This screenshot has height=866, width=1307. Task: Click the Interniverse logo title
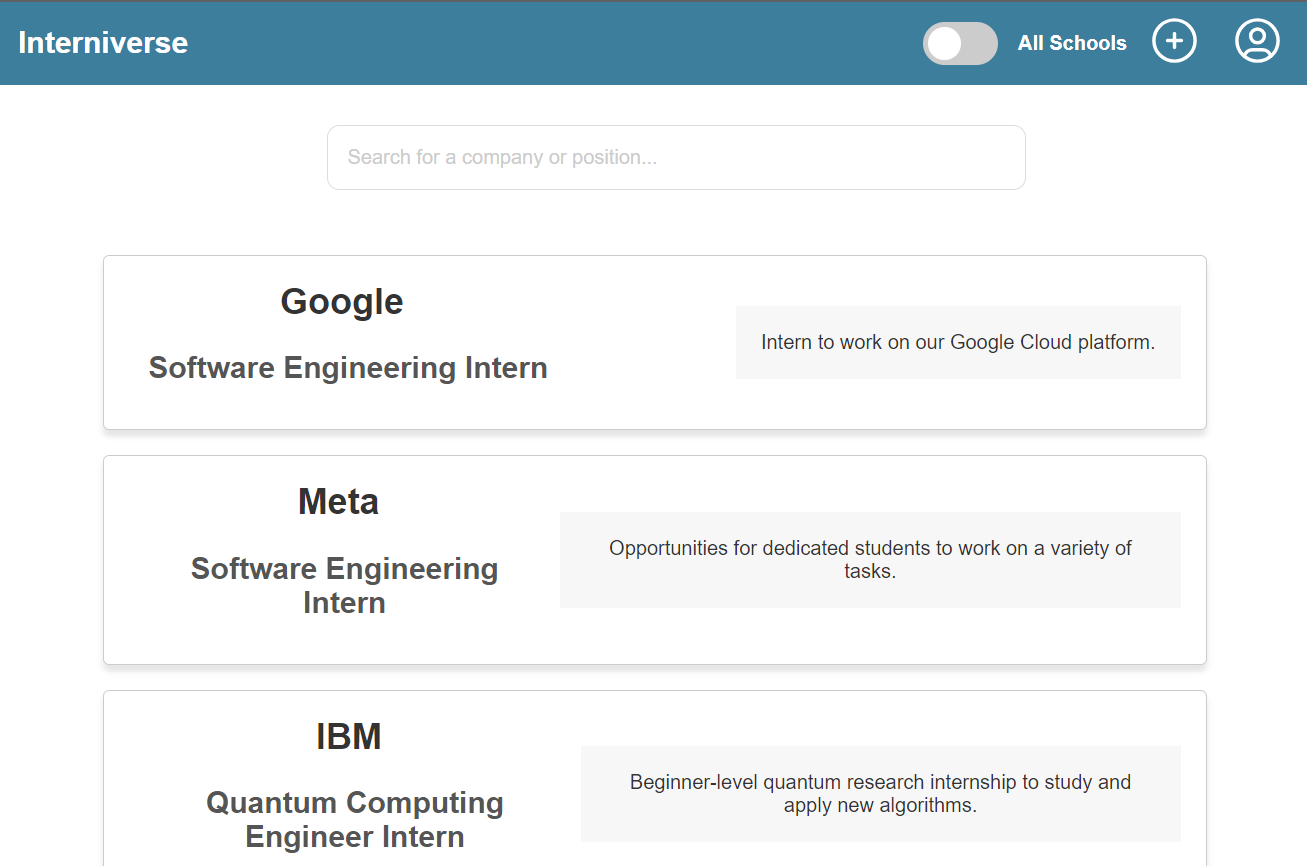click(103, 43)
